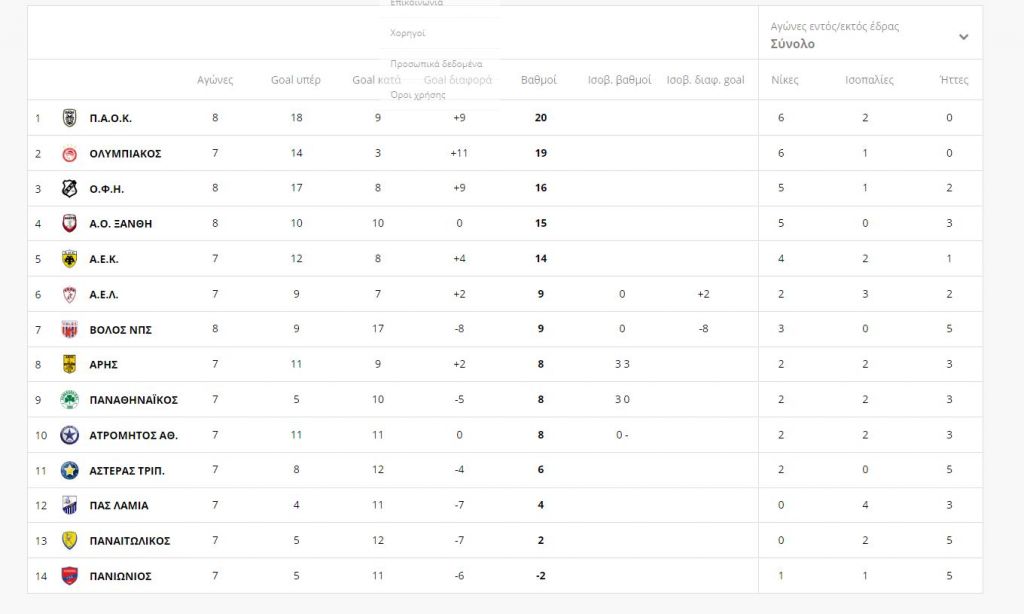Open the Όροι χρήσης menu link
This screenshot has width=1024, height=614.
point(417,95)
